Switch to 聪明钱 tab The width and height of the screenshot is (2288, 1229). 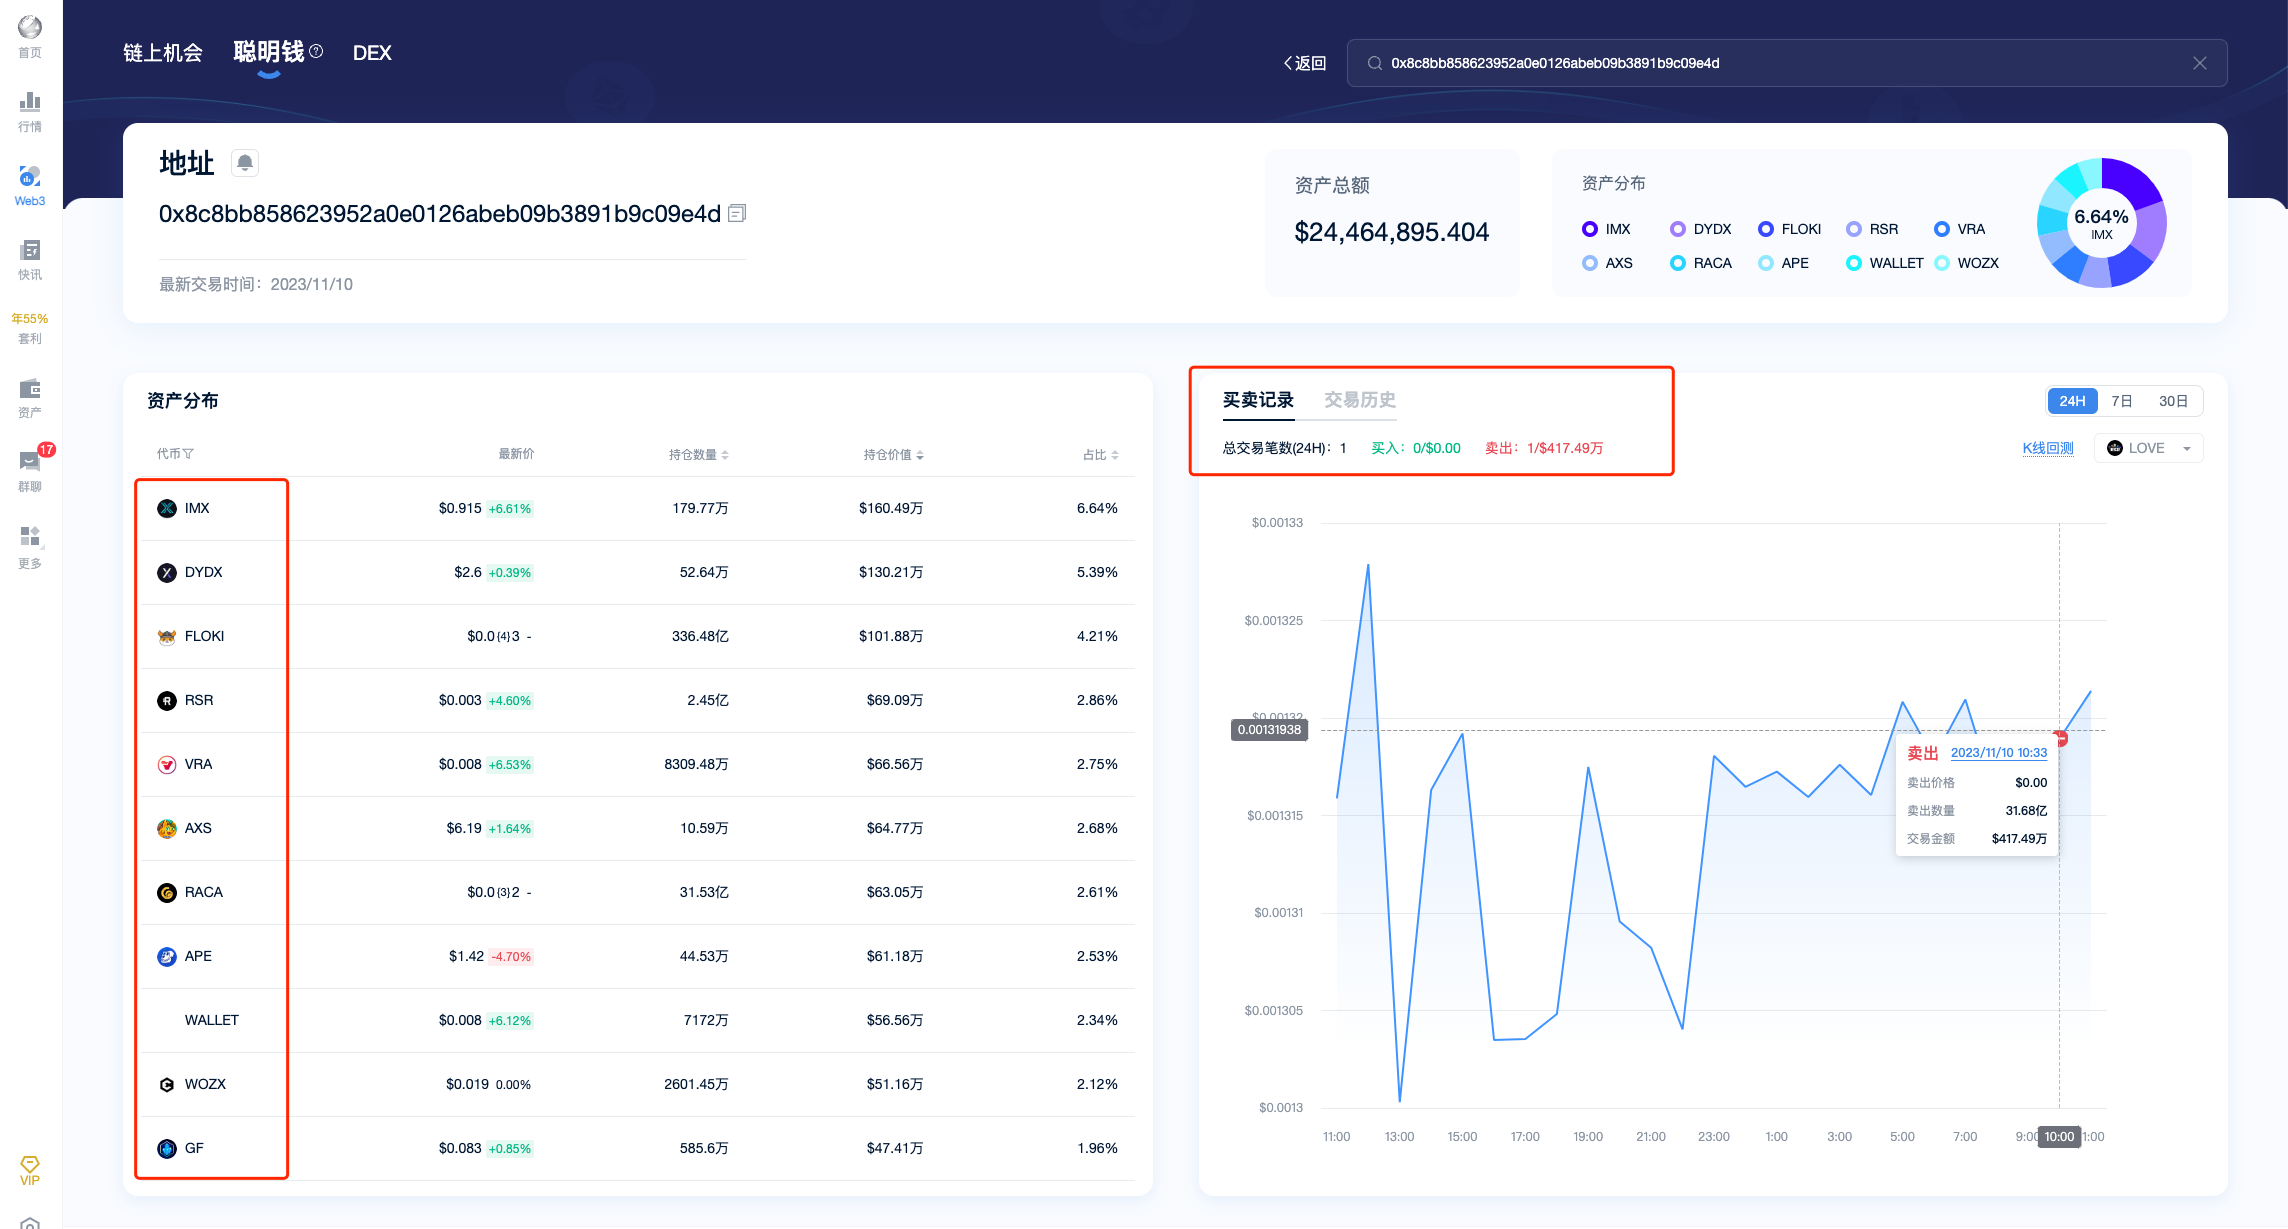(x=269, y=51)
